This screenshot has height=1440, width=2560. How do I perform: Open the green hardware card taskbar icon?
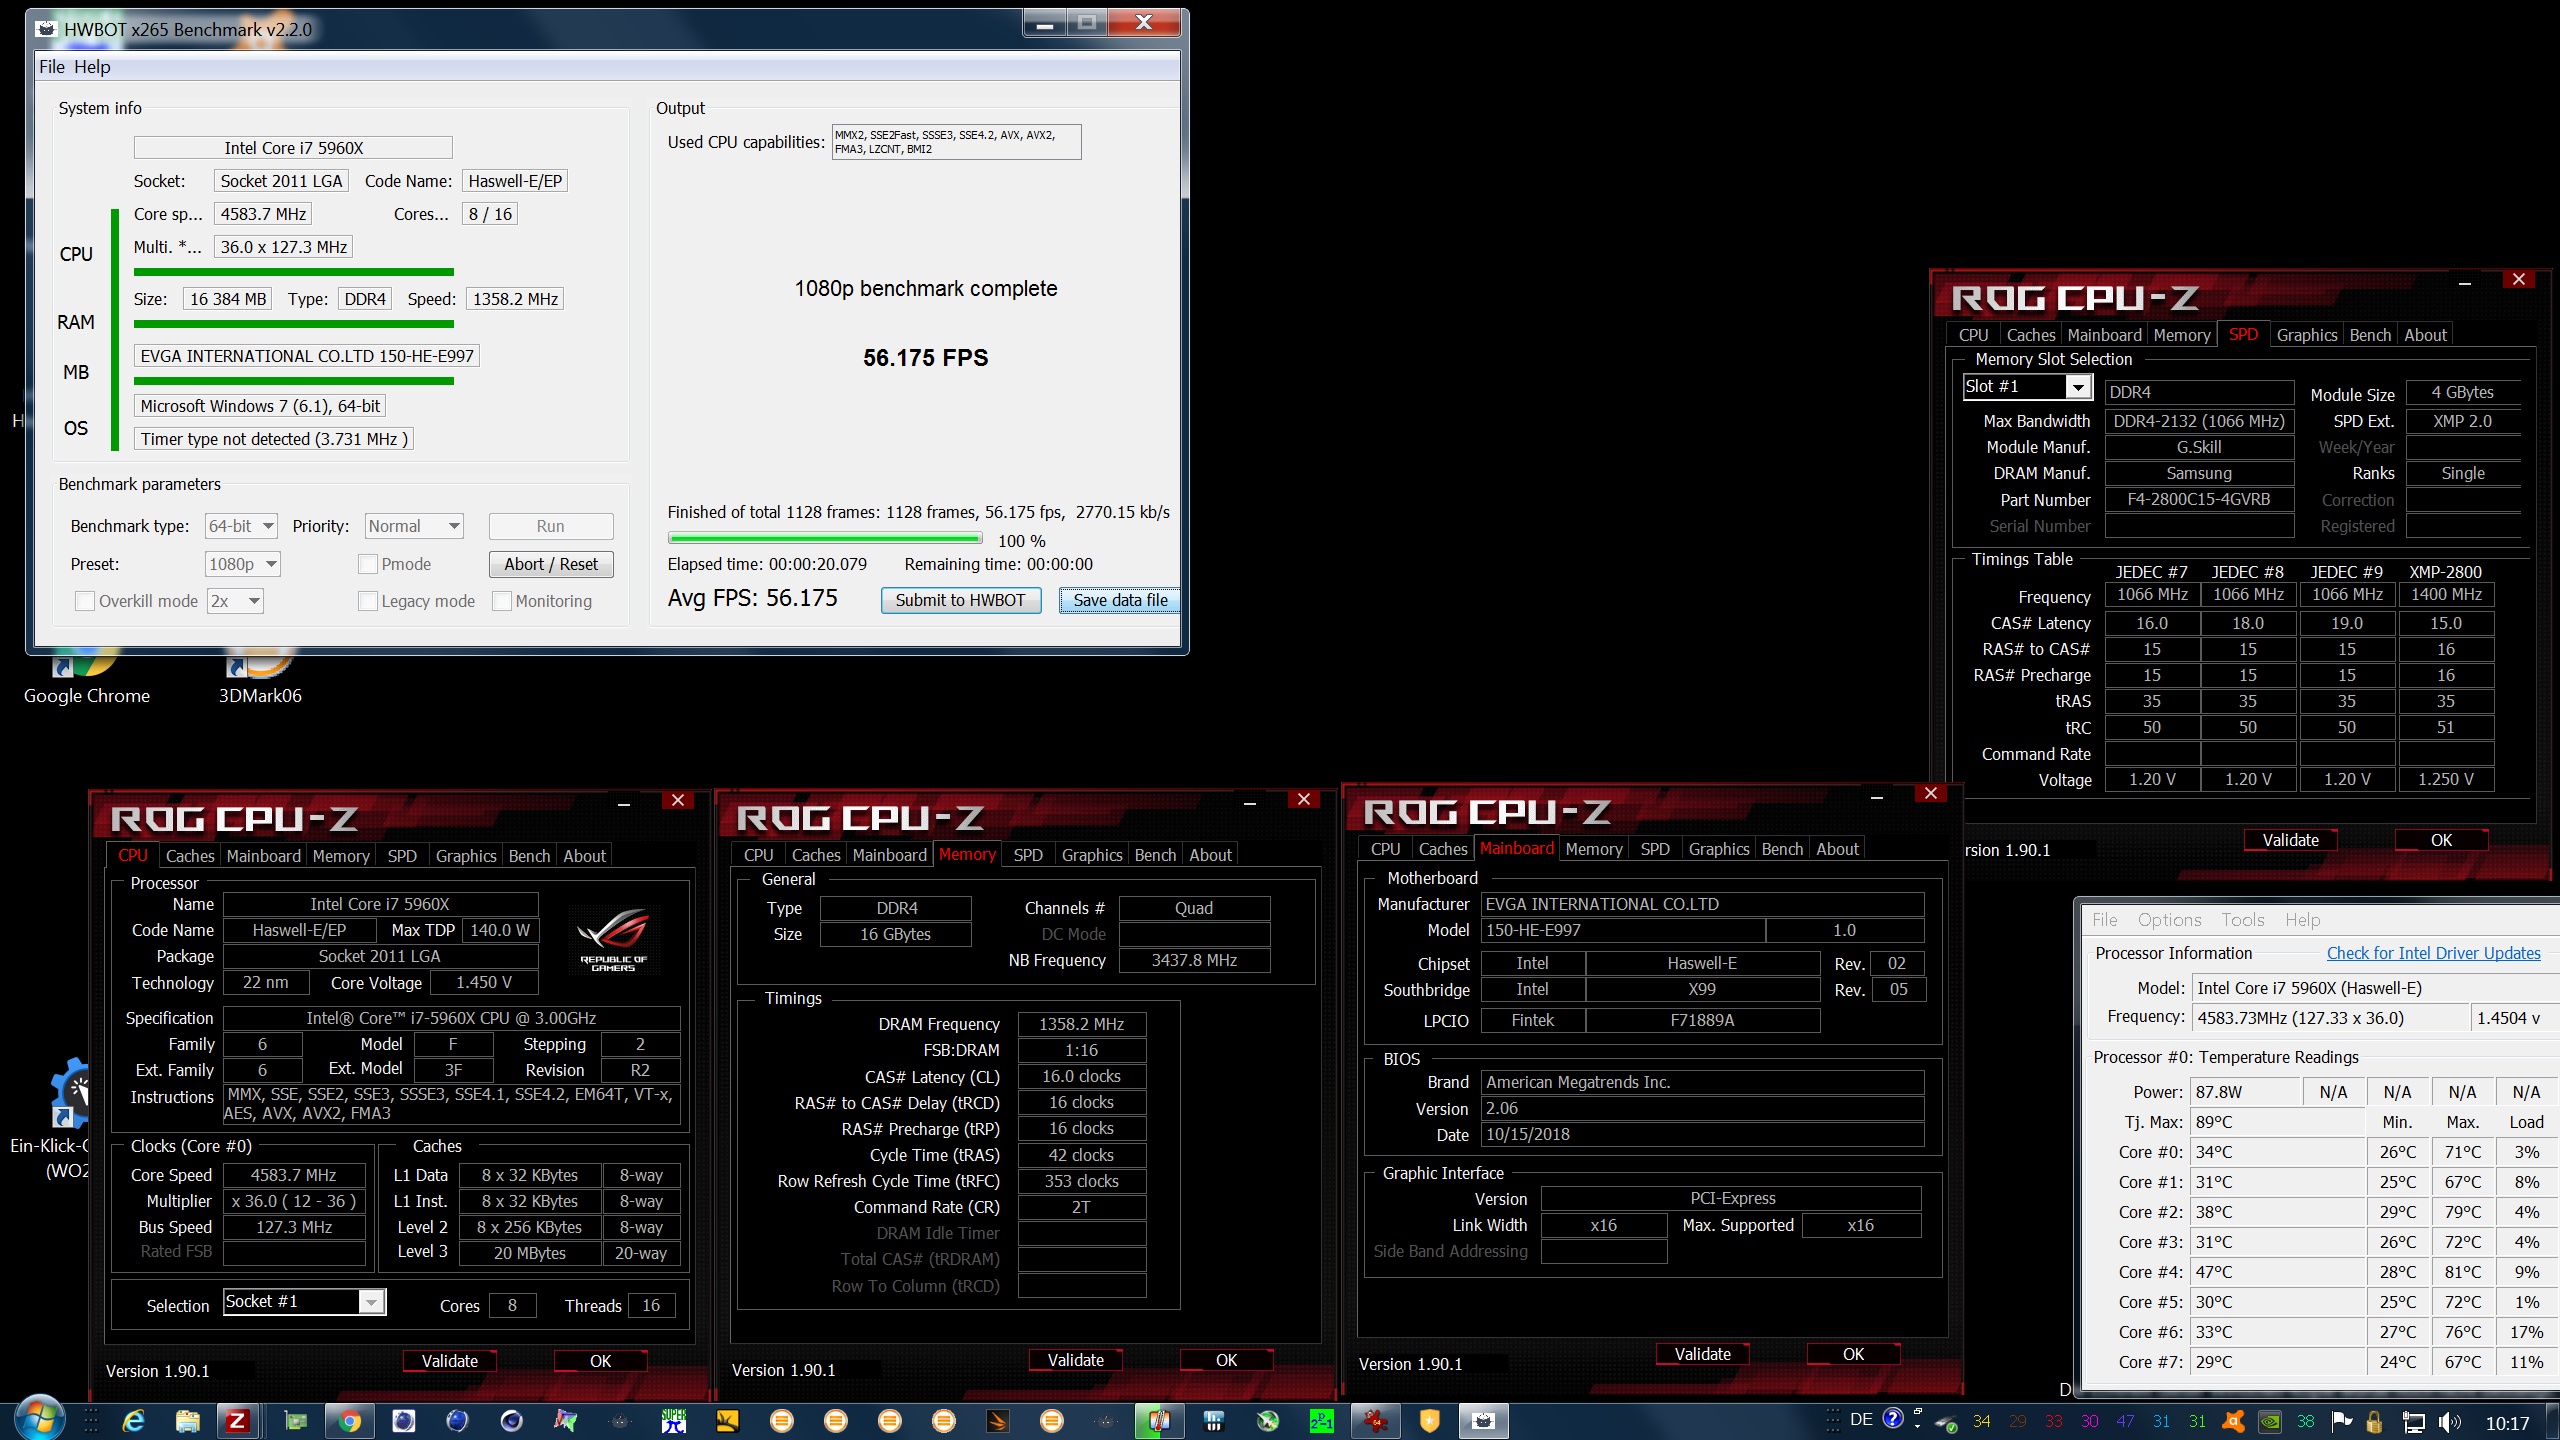tap(295, 1420)
